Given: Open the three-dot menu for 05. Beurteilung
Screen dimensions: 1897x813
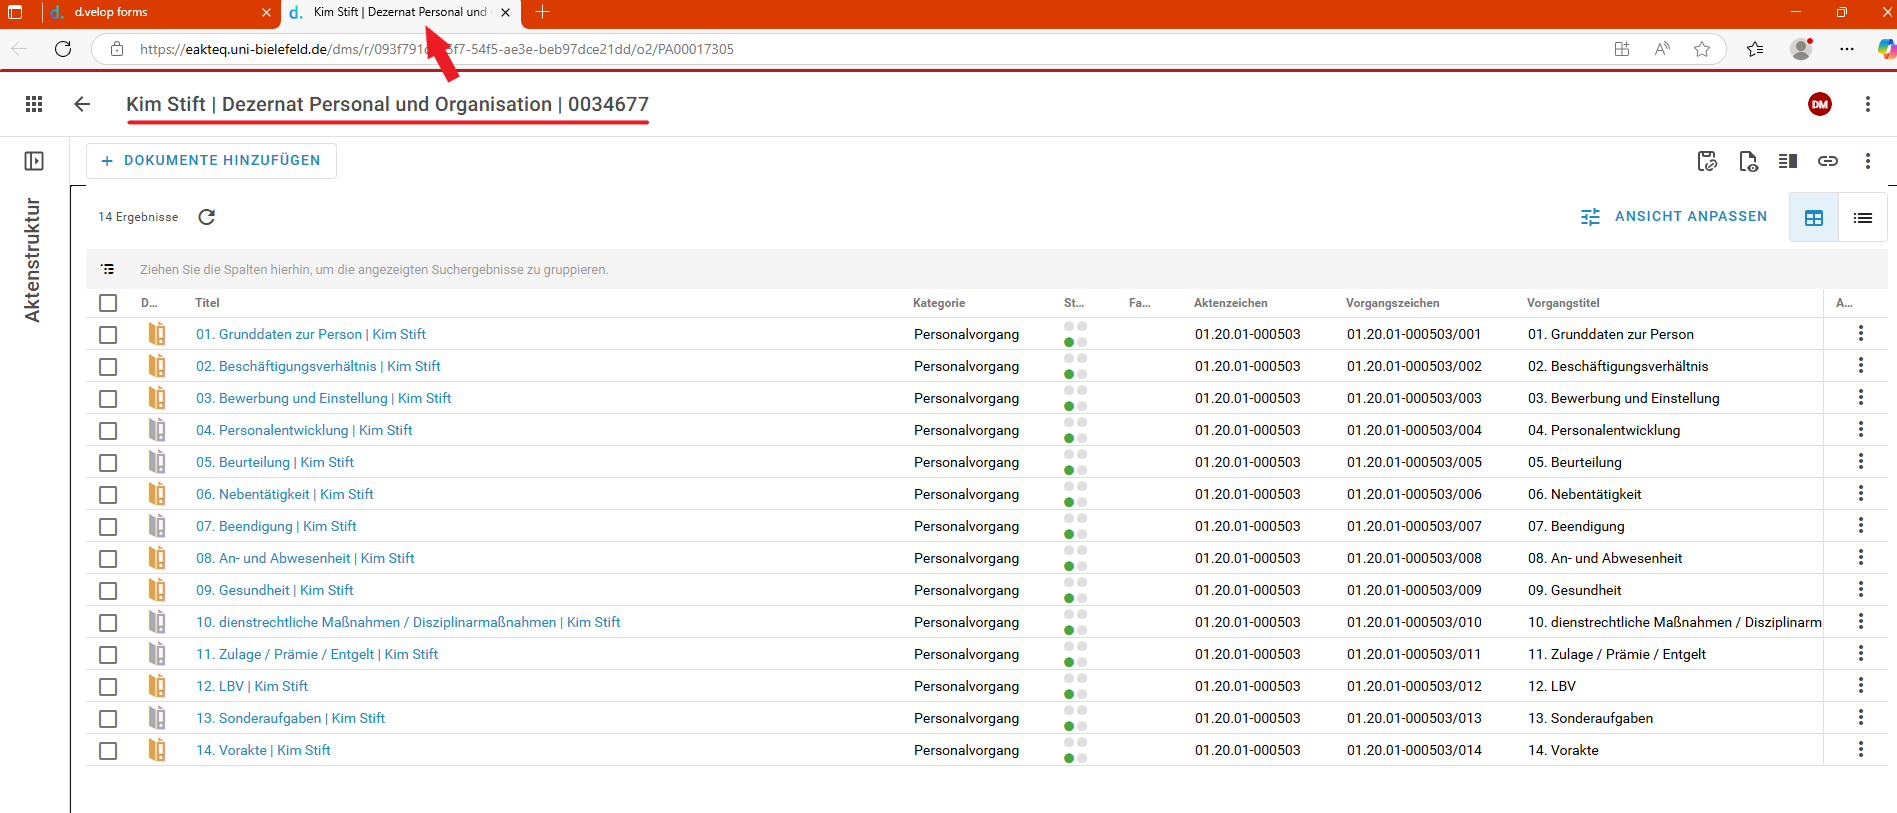Looking at the screenshot, I should point(1860,462).
